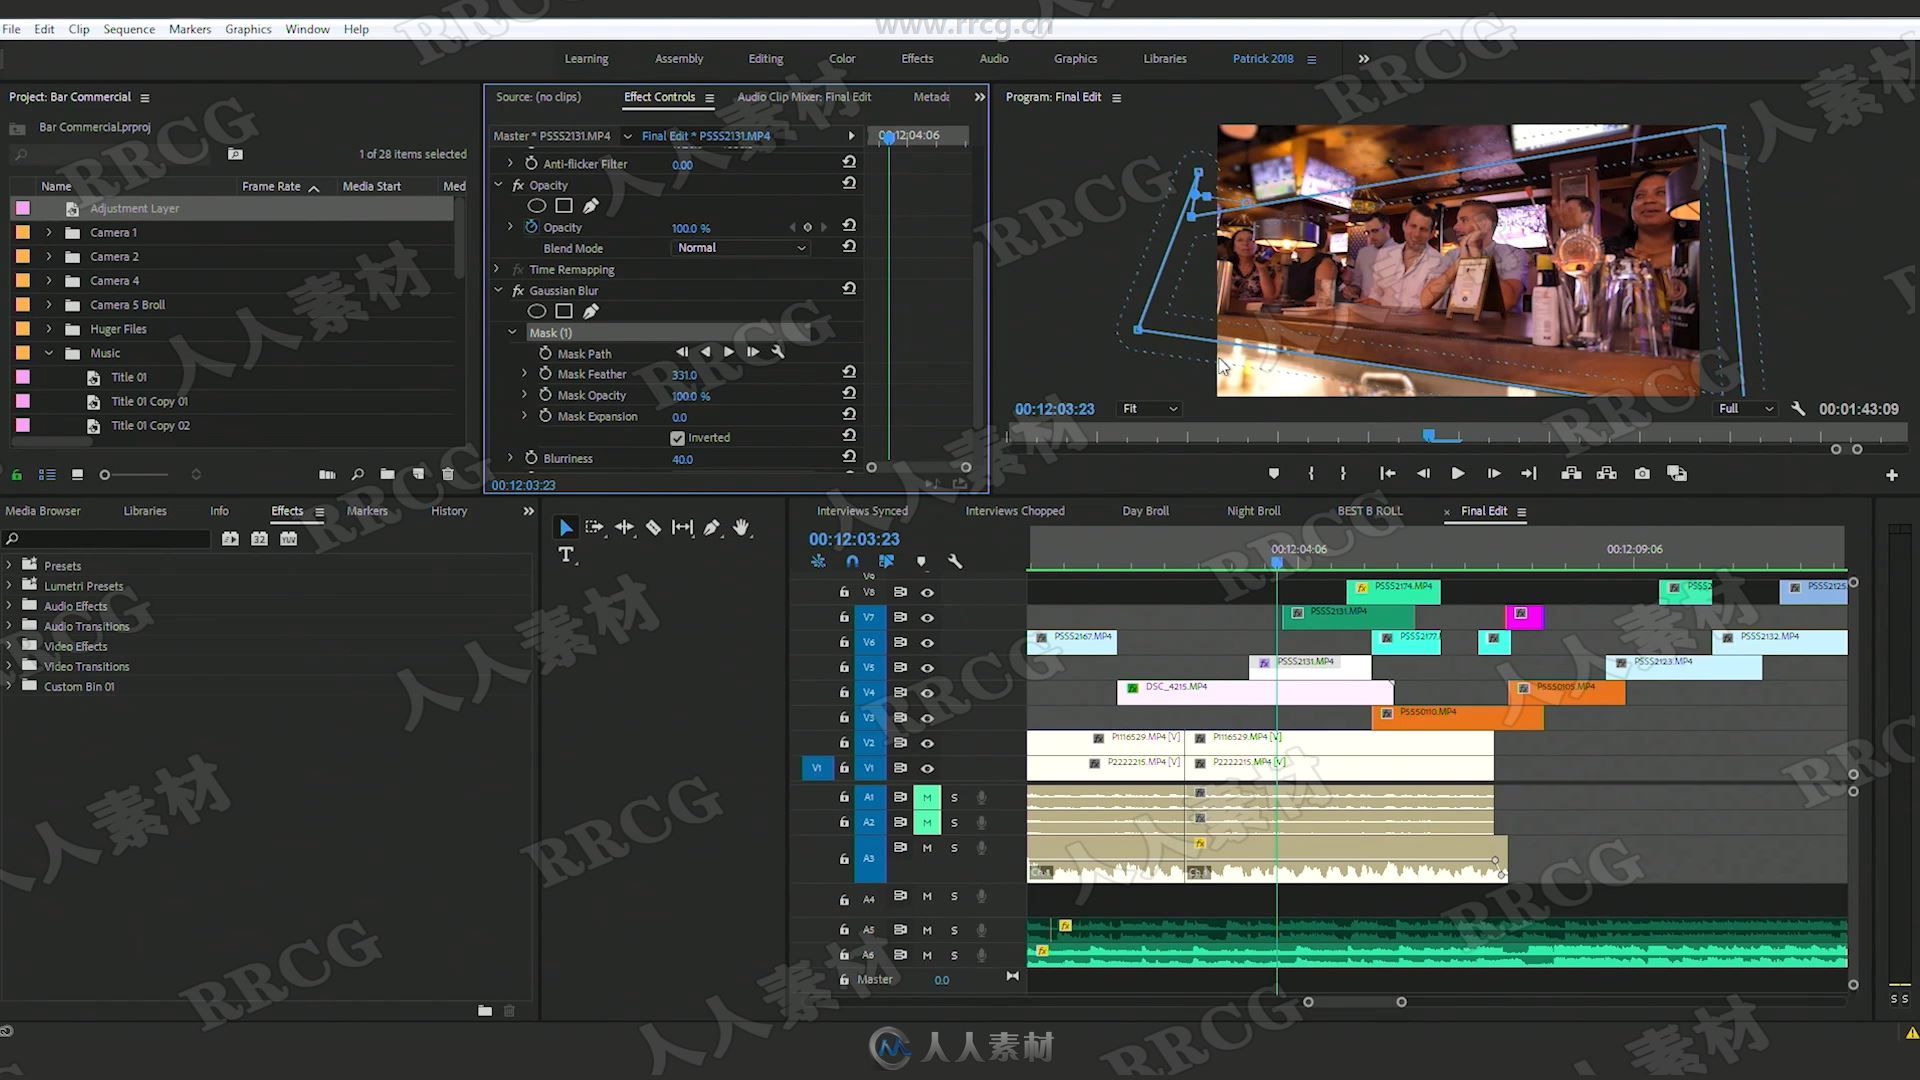This screenshot has height=1080, width=1920.
Task: Collapse Mask (1) section
Action: coord(512,332)
